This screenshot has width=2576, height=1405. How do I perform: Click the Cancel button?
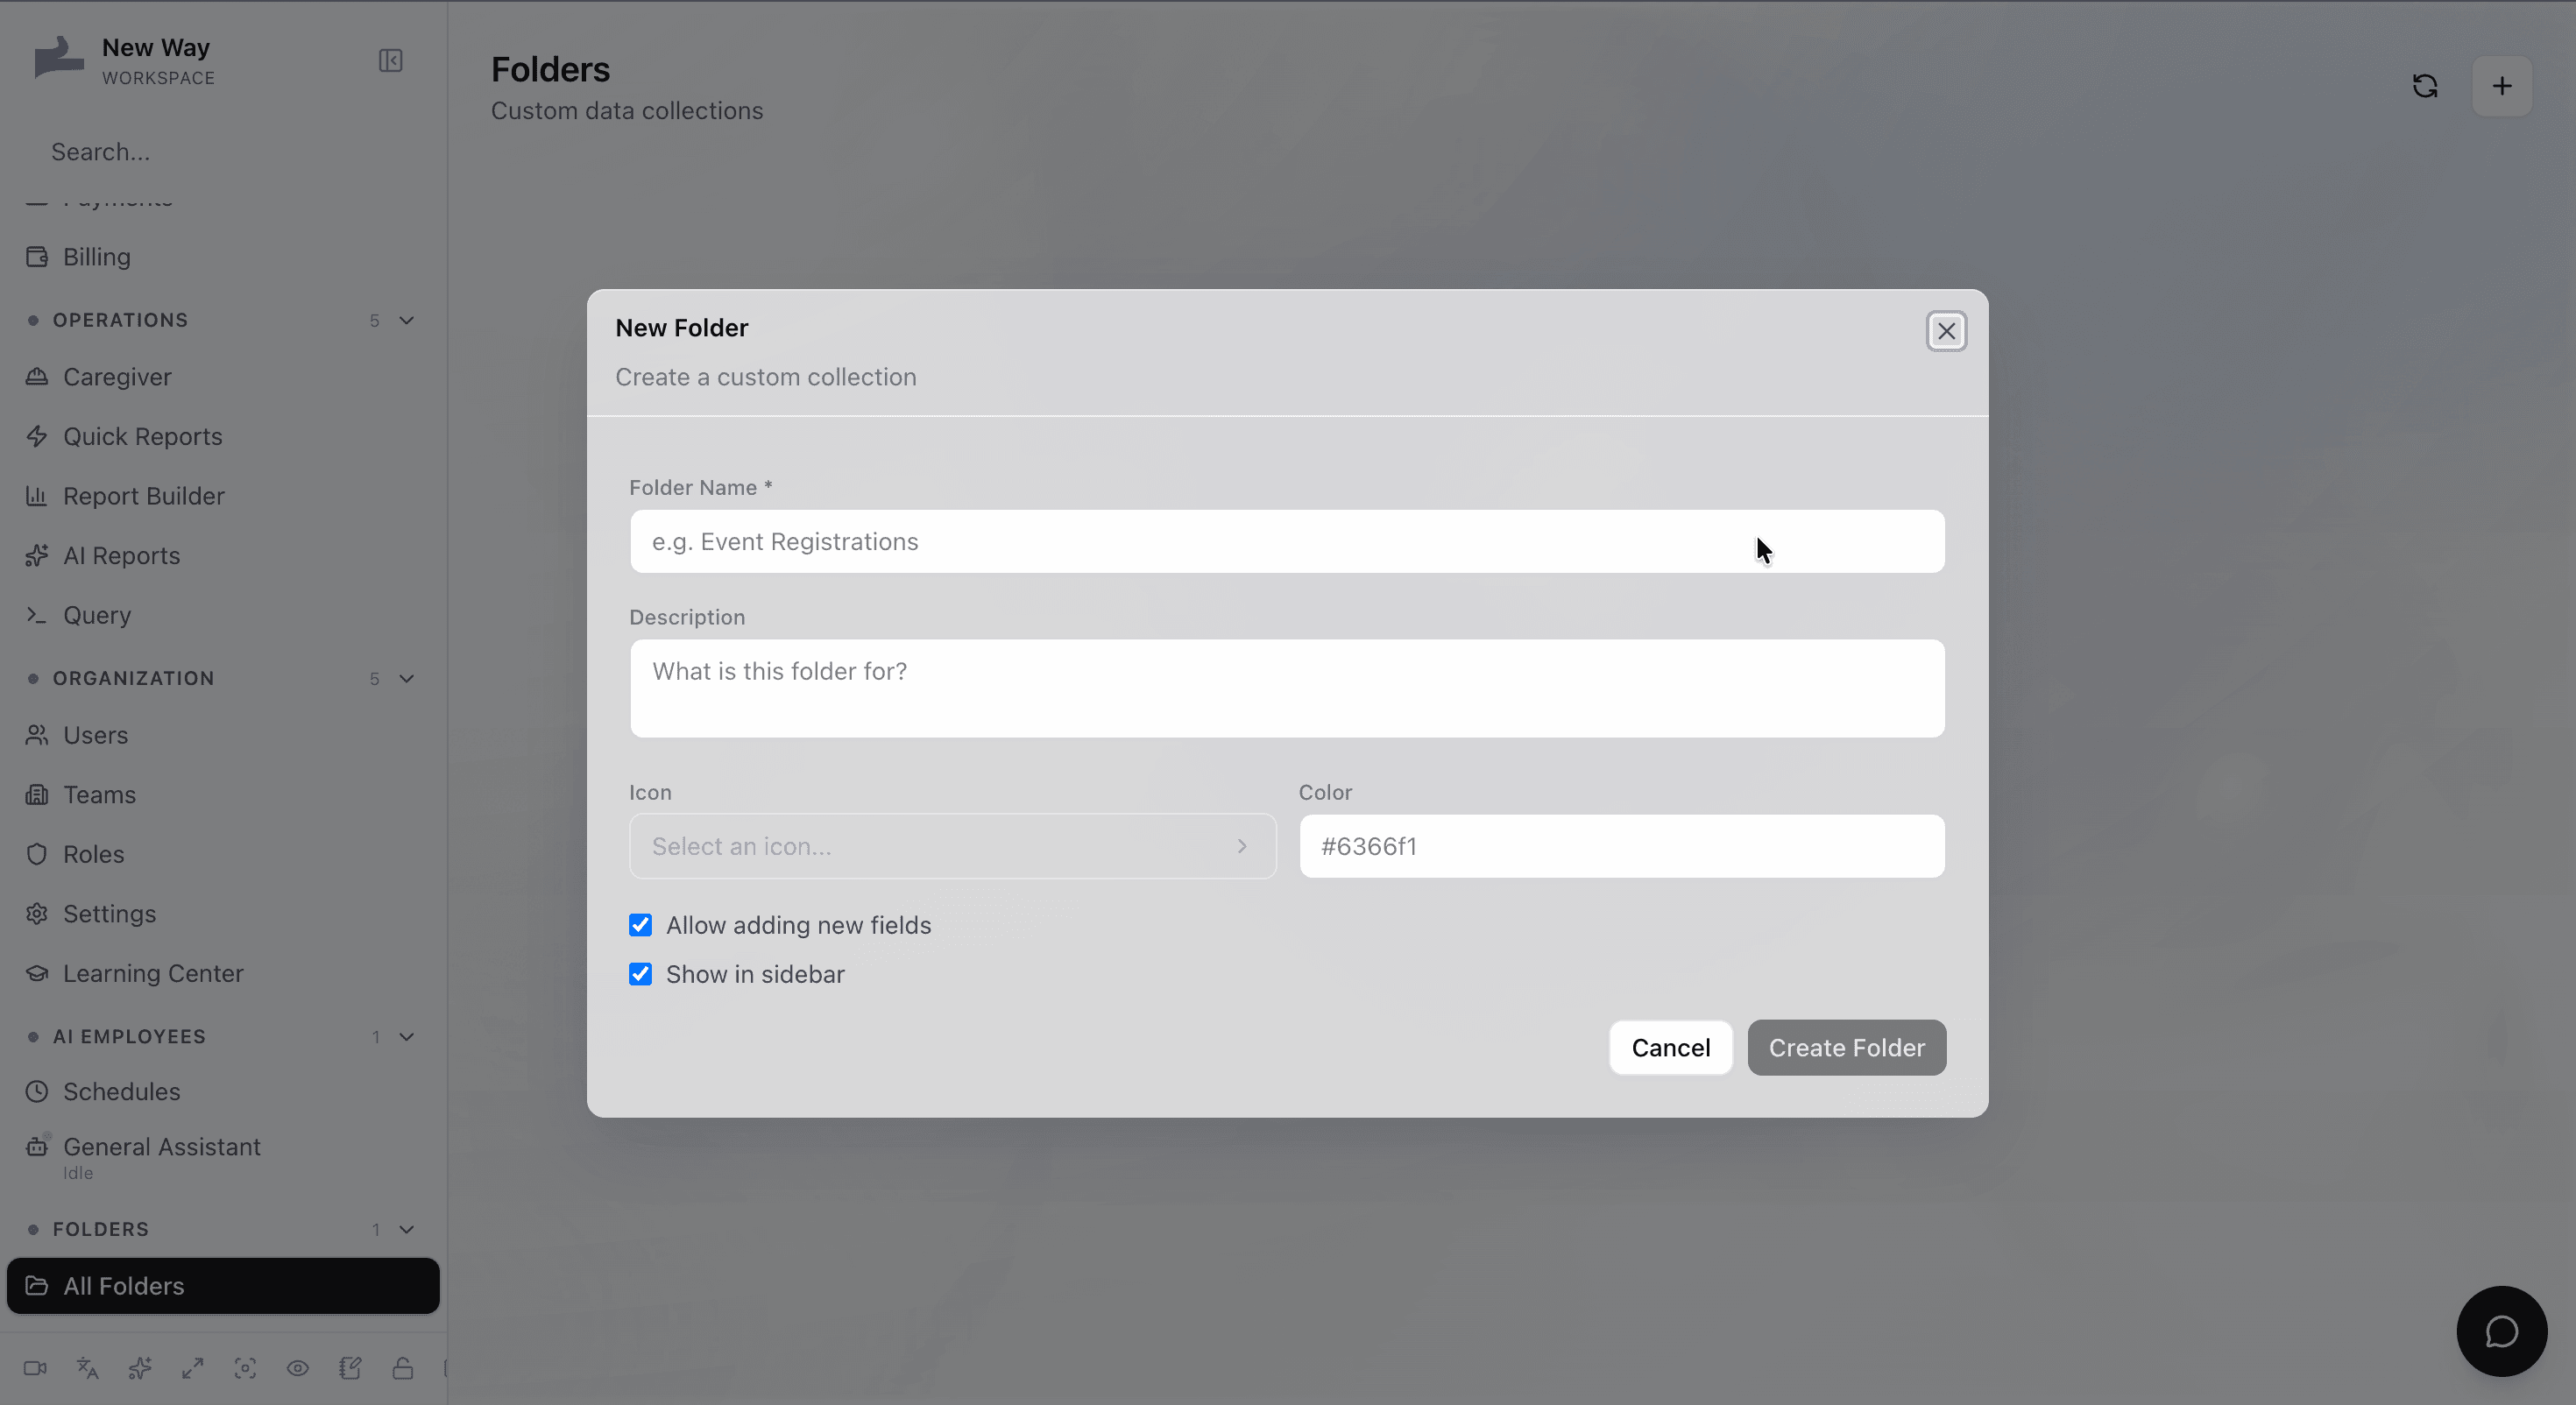[1670, 1048]
